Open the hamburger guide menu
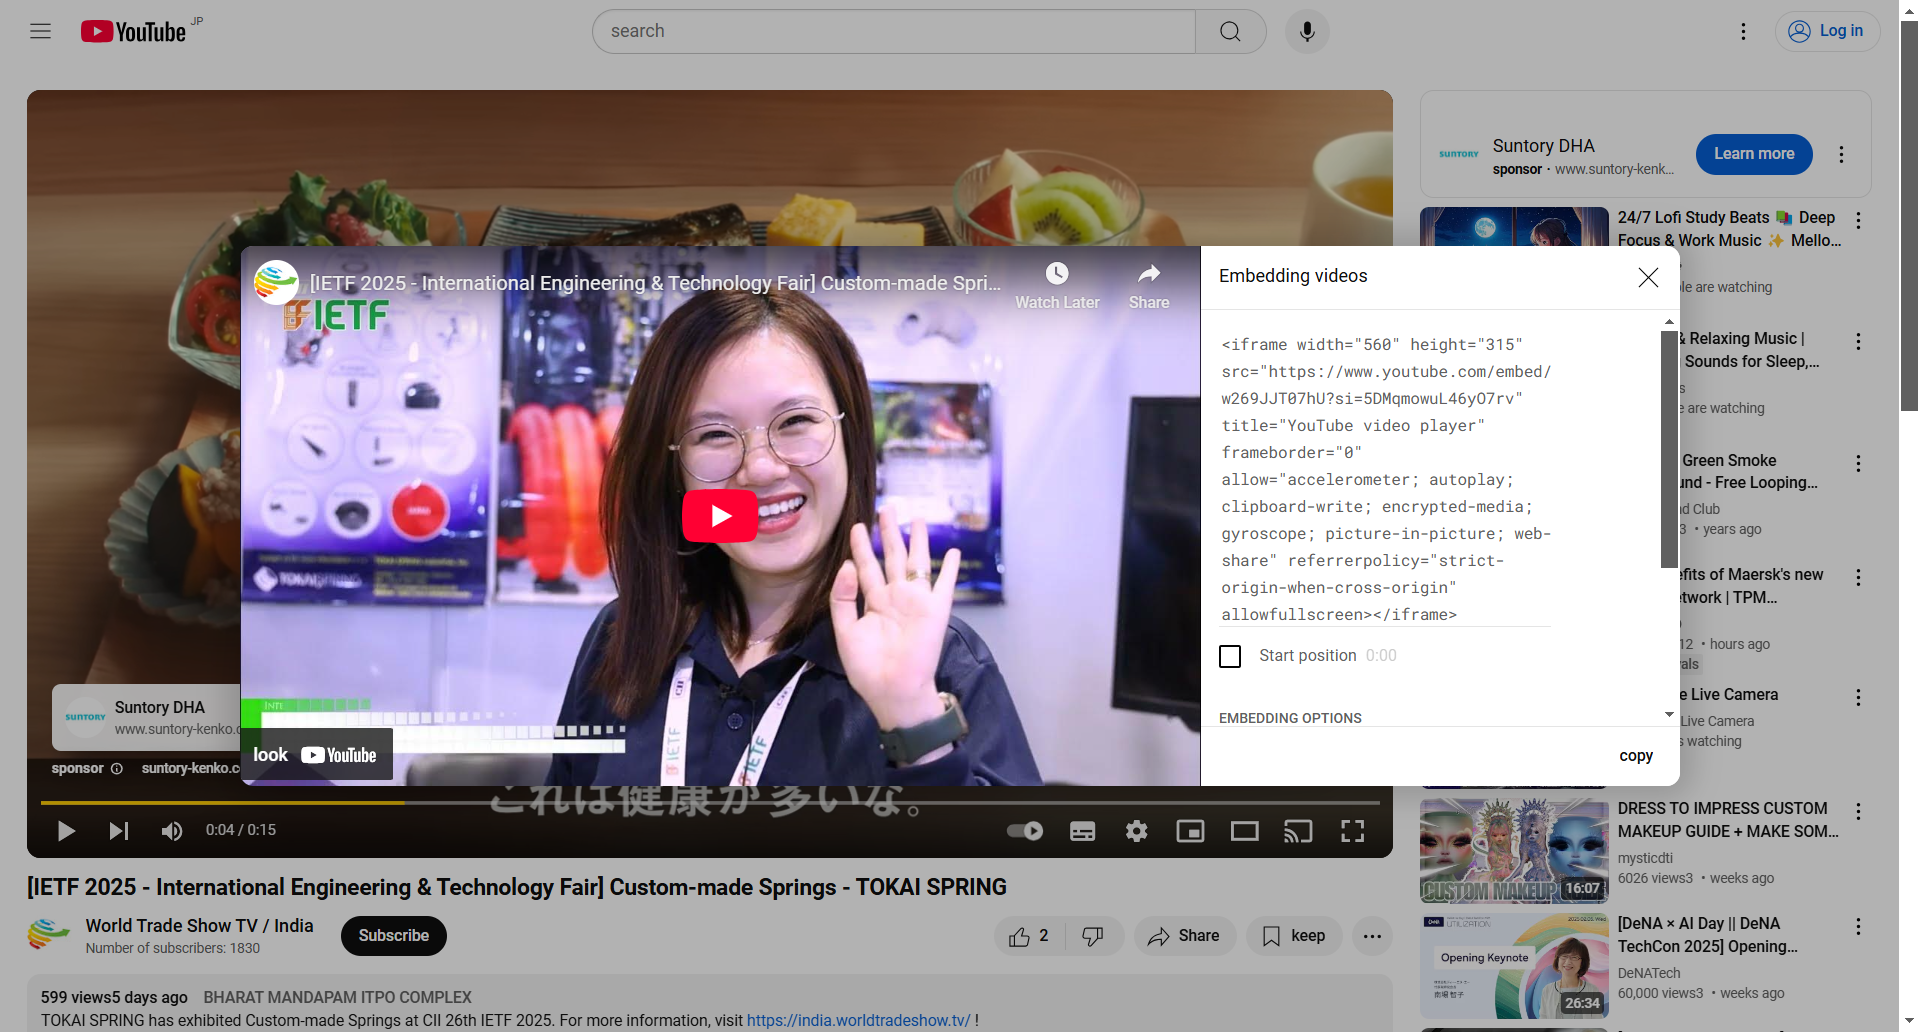Viewport: 1920px width, 1032px height. coord(40,31)
